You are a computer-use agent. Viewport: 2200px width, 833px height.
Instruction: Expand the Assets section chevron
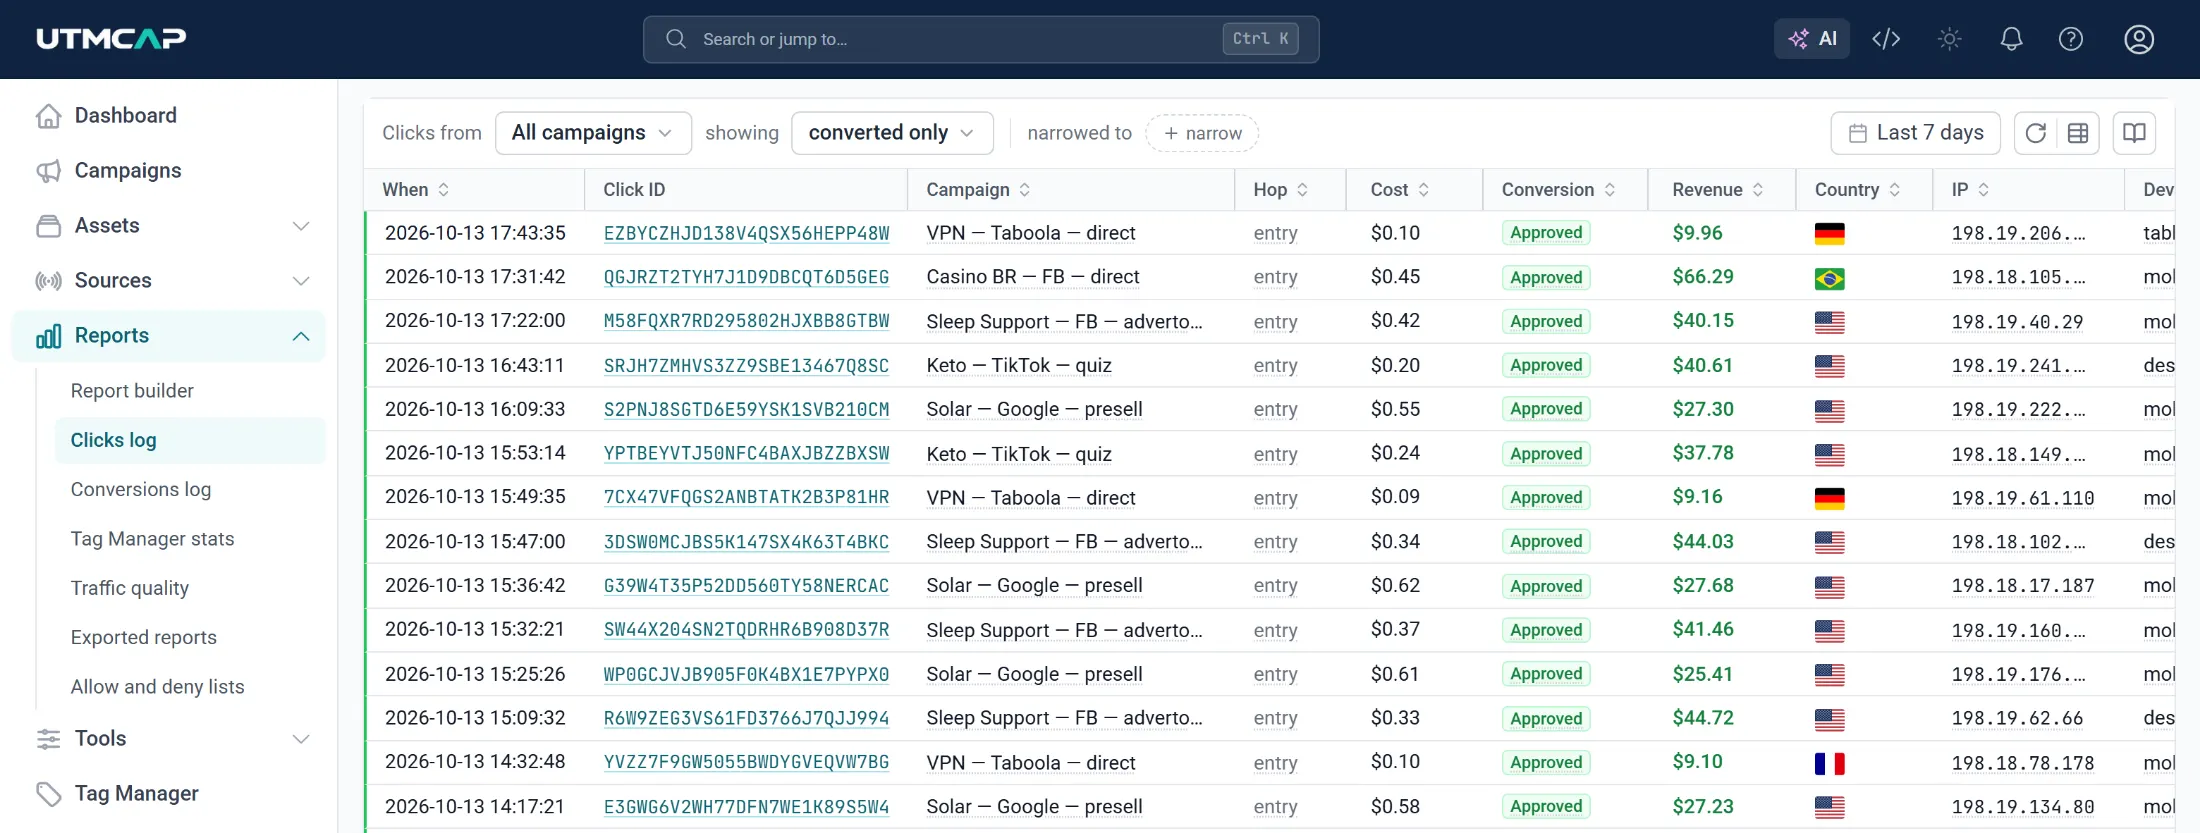point(301,226)
